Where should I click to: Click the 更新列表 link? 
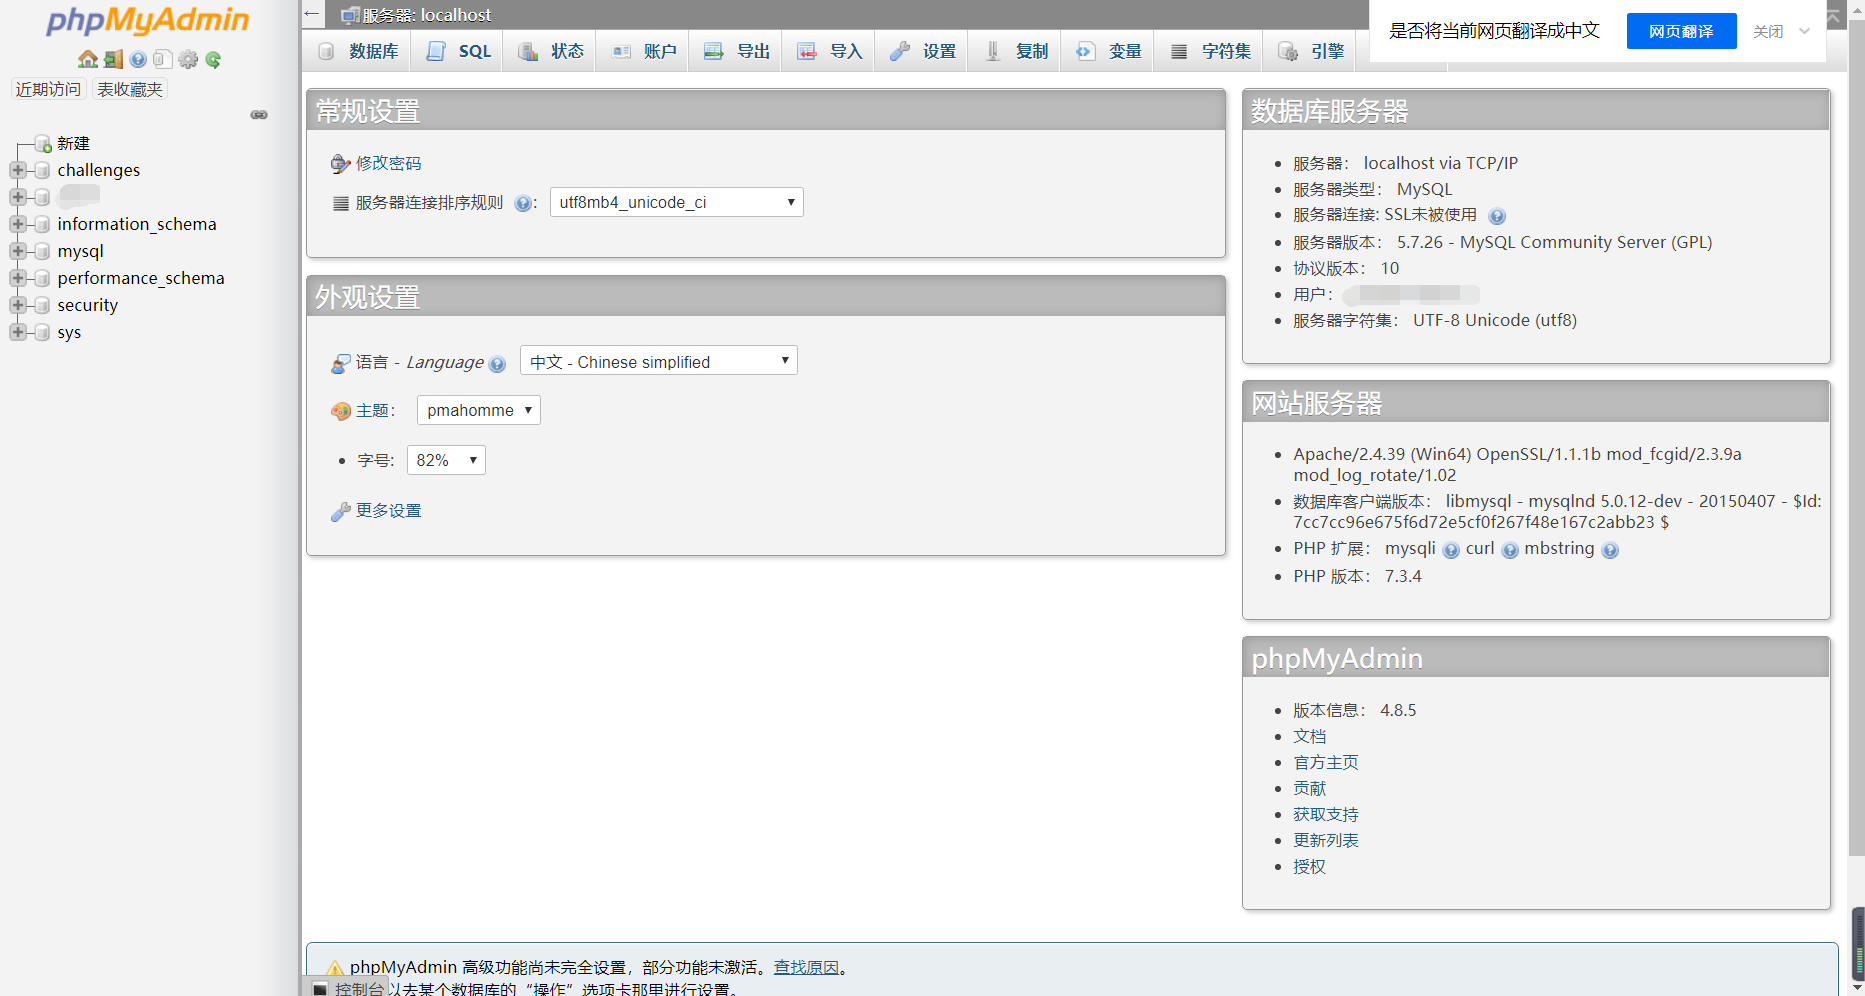click(x=1325, y=840)
